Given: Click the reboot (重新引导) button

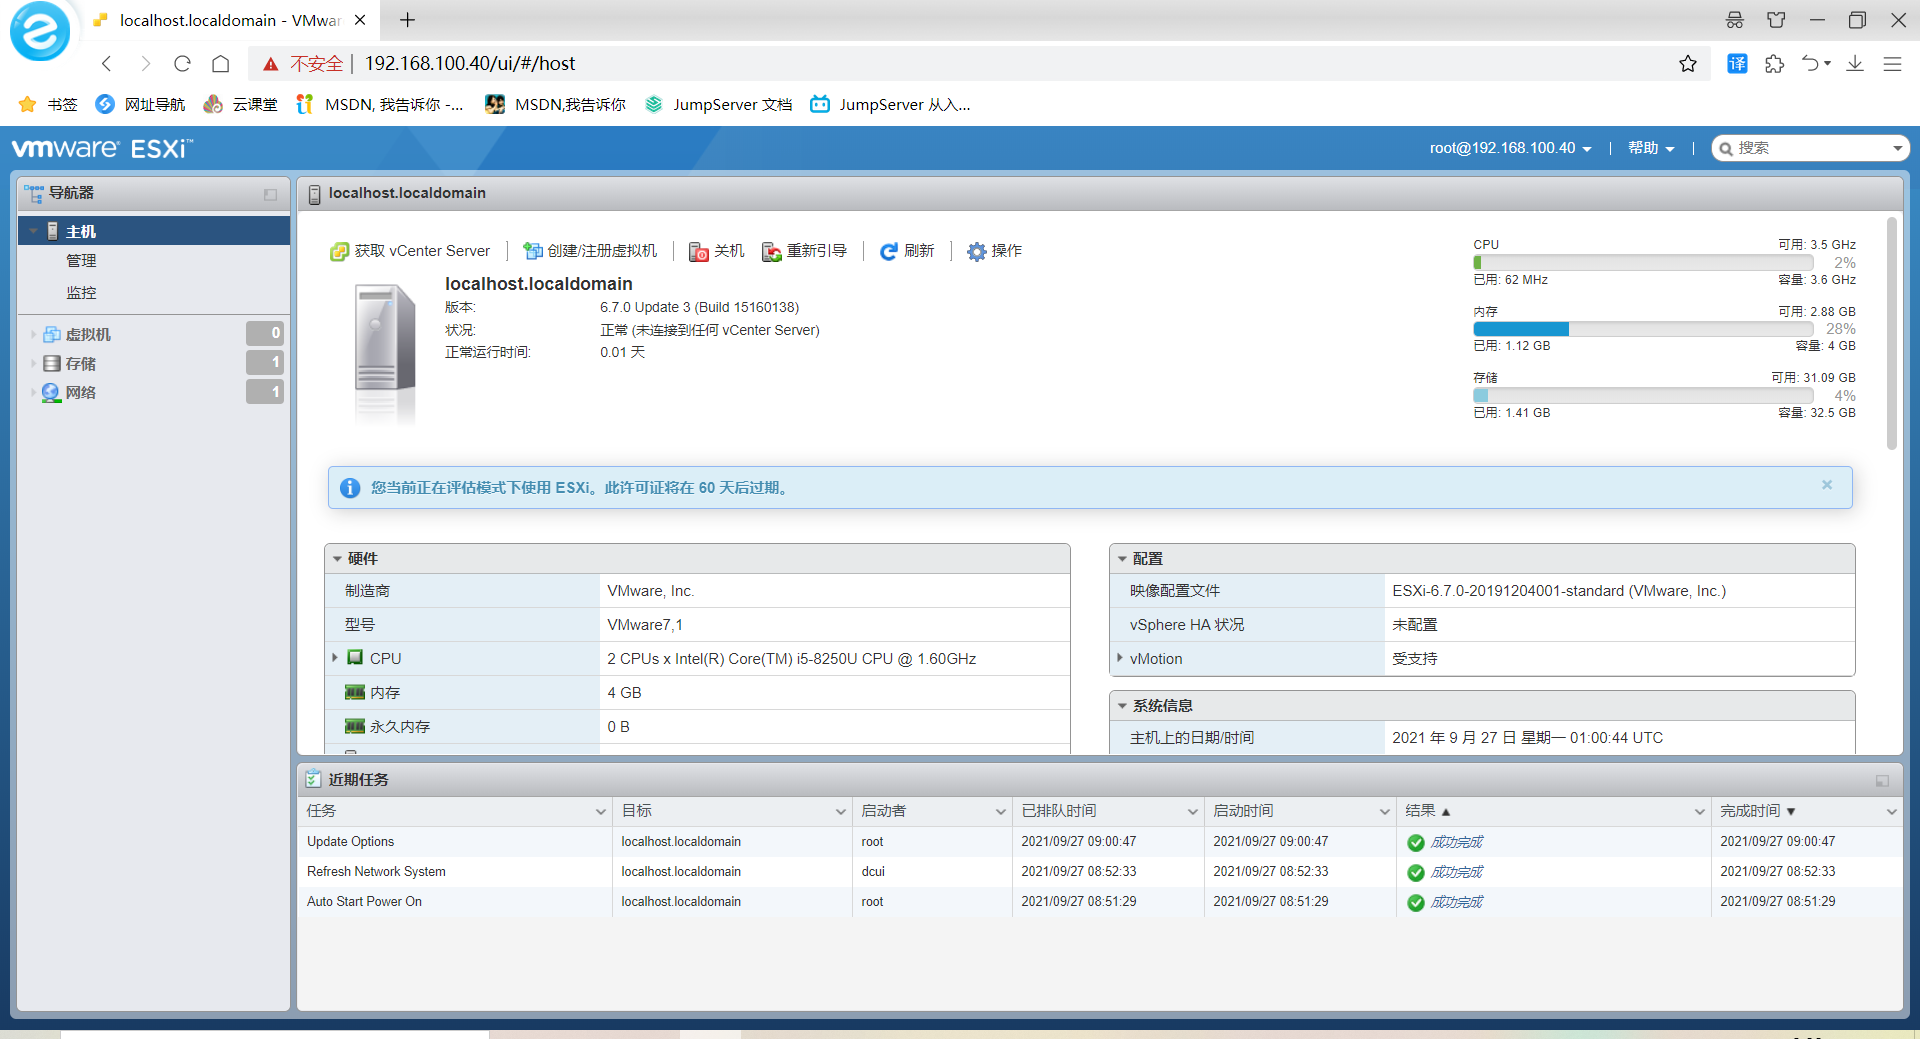Looking at the screenshot, I should [x=804, y=251].
